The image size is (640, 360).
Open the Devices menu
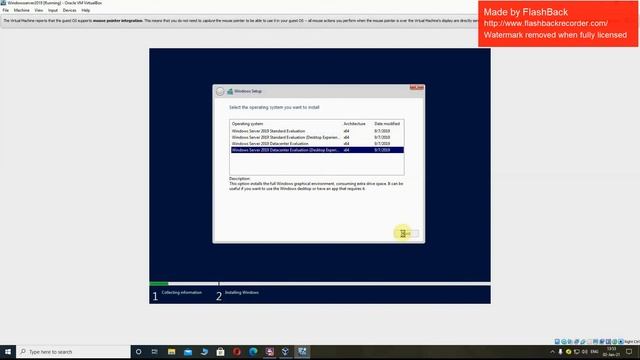69,10
